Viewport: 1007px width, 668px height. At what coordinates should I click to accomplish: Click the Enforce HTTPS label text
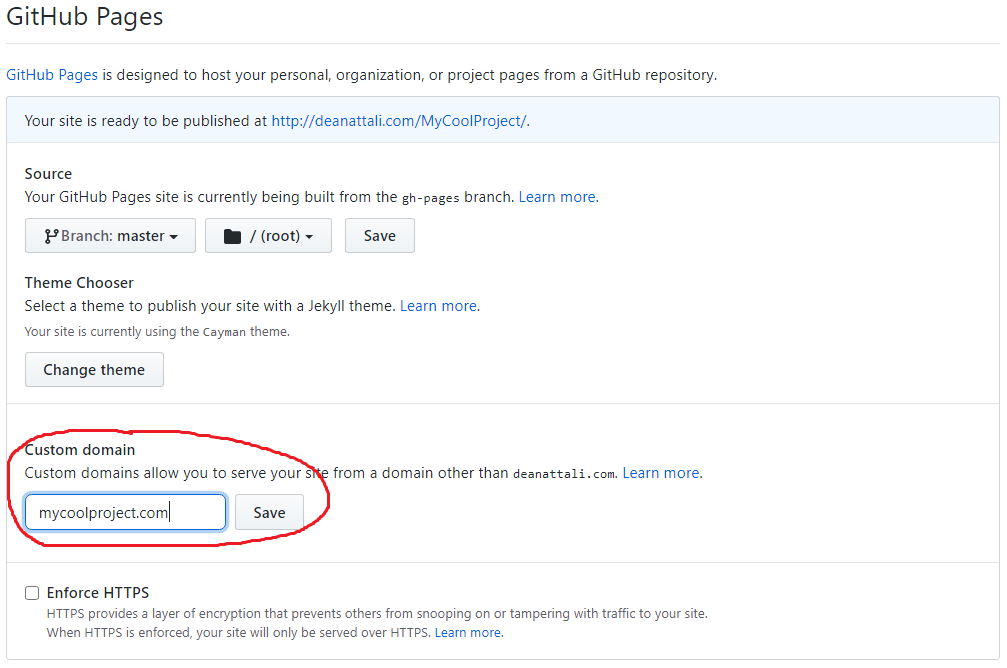coord(98,593)
